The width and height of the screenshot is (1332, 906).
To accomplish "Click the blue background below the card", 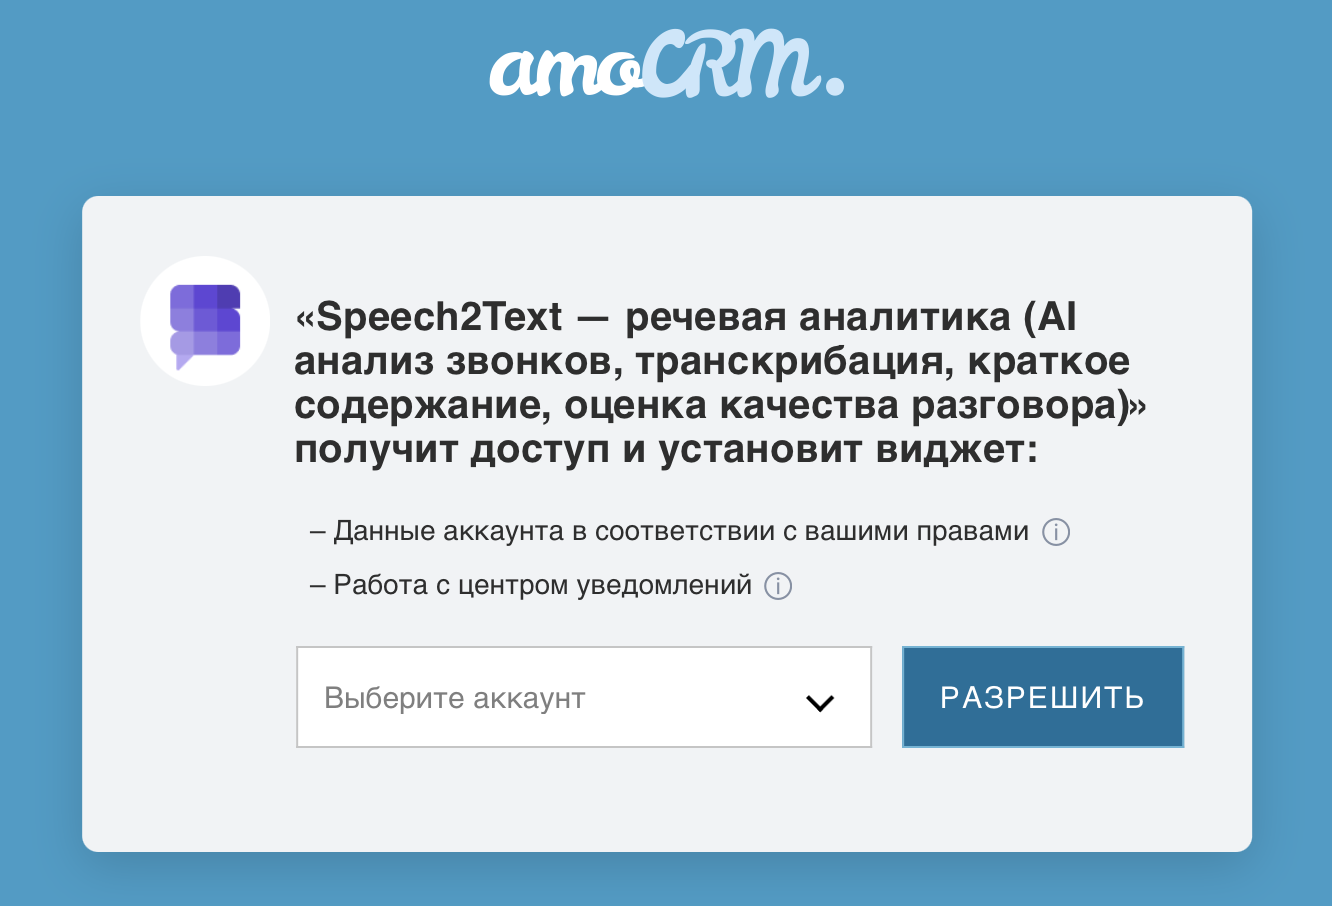I will [x=666, y=880].
